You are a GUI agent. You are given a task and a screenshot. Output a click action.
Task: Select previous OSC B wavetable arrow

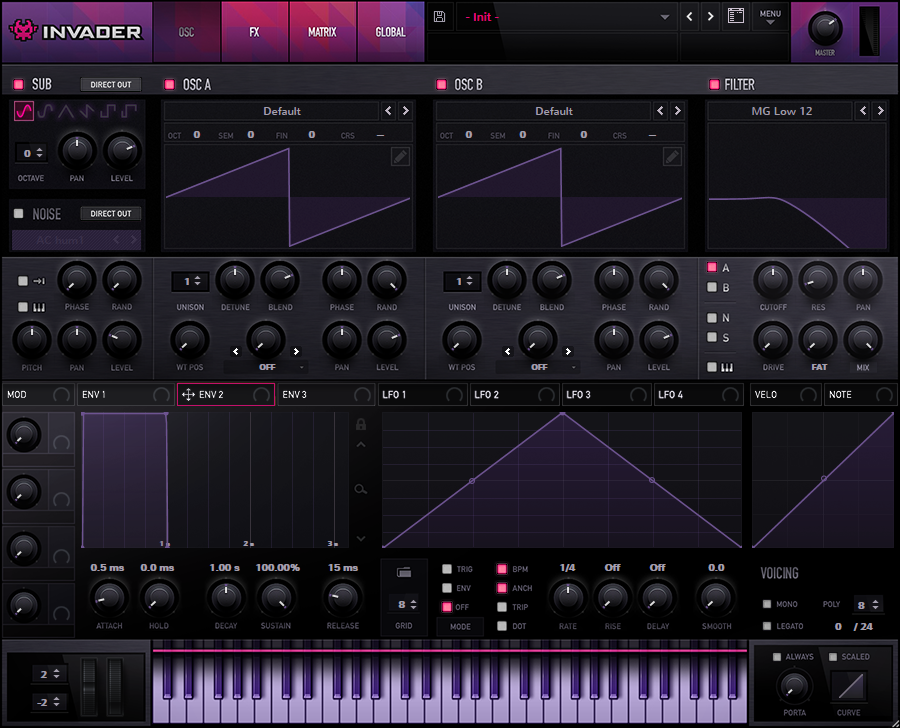(x=660, y=111)
